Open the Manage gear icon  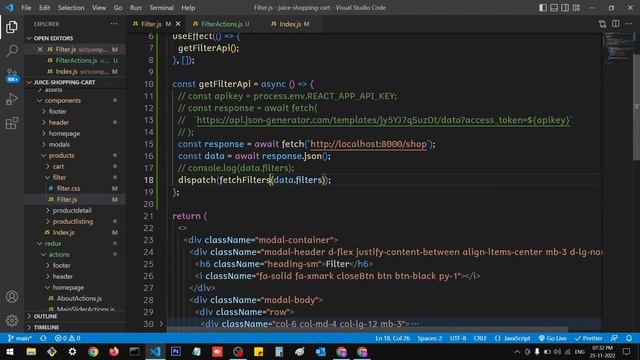point(11,320)
